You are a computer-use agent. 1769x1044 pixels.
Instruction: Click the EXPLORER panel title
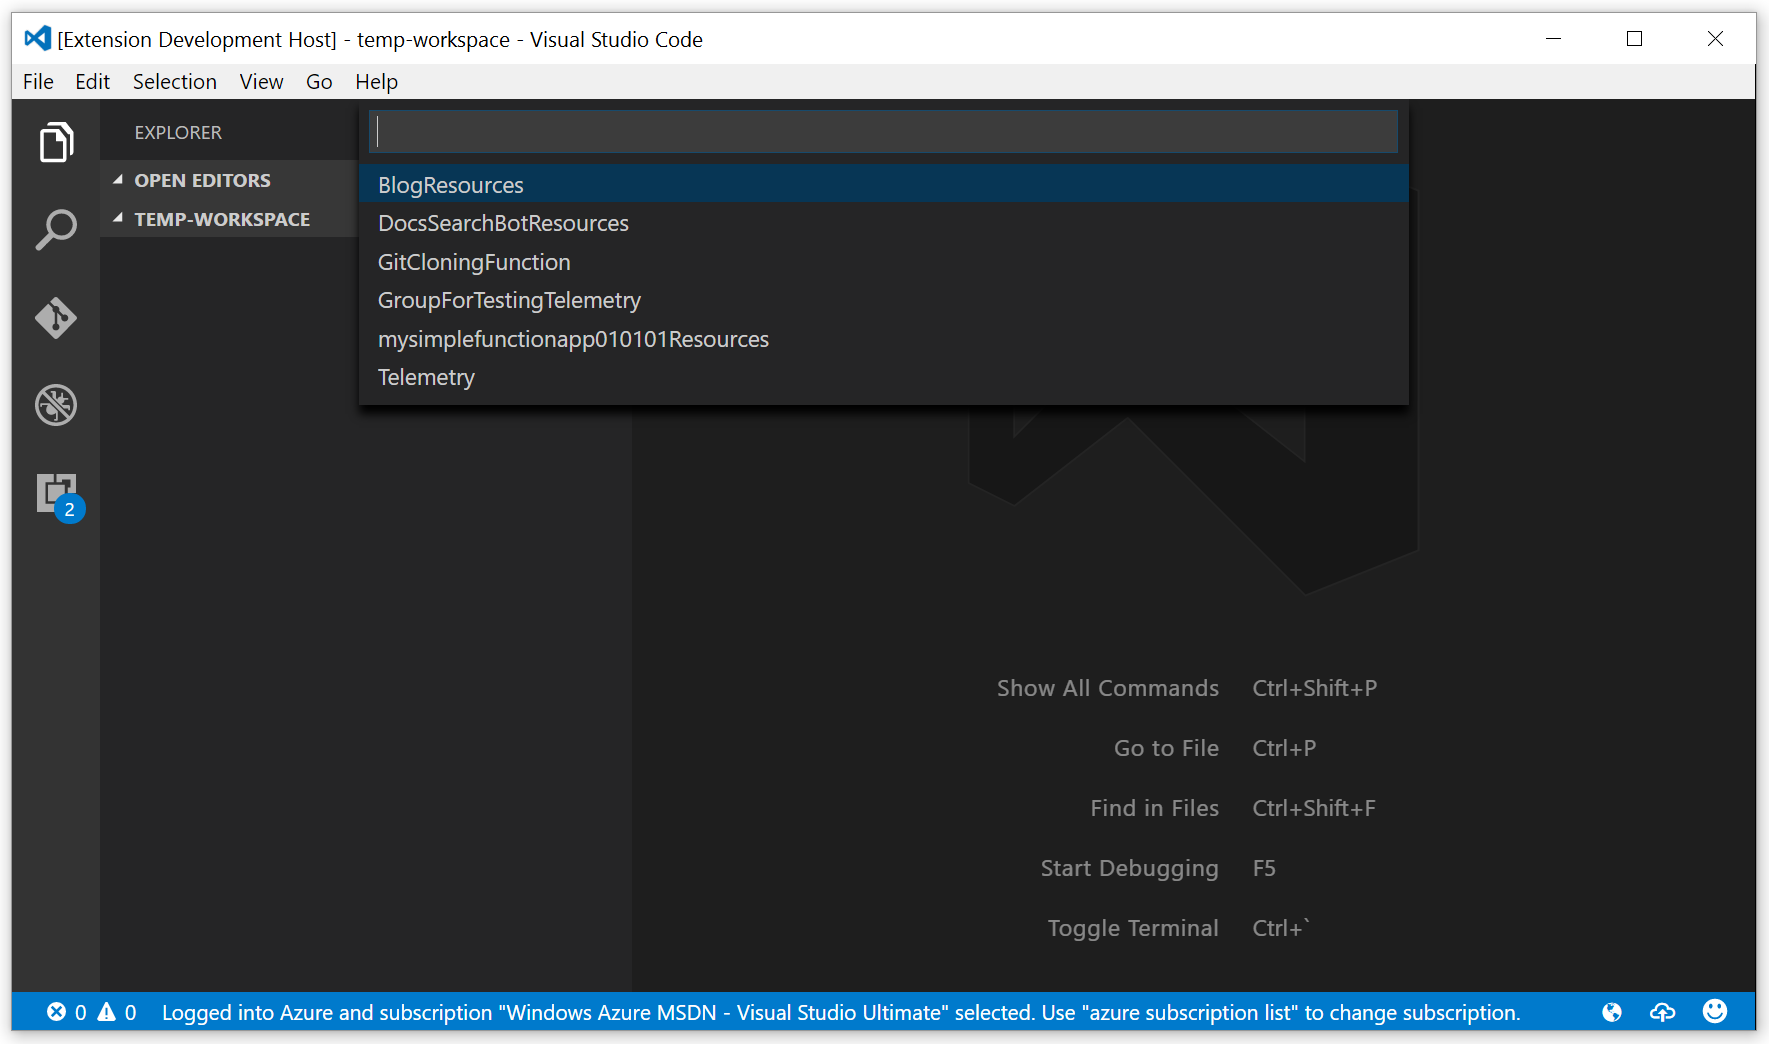click(x=178, y=132)
